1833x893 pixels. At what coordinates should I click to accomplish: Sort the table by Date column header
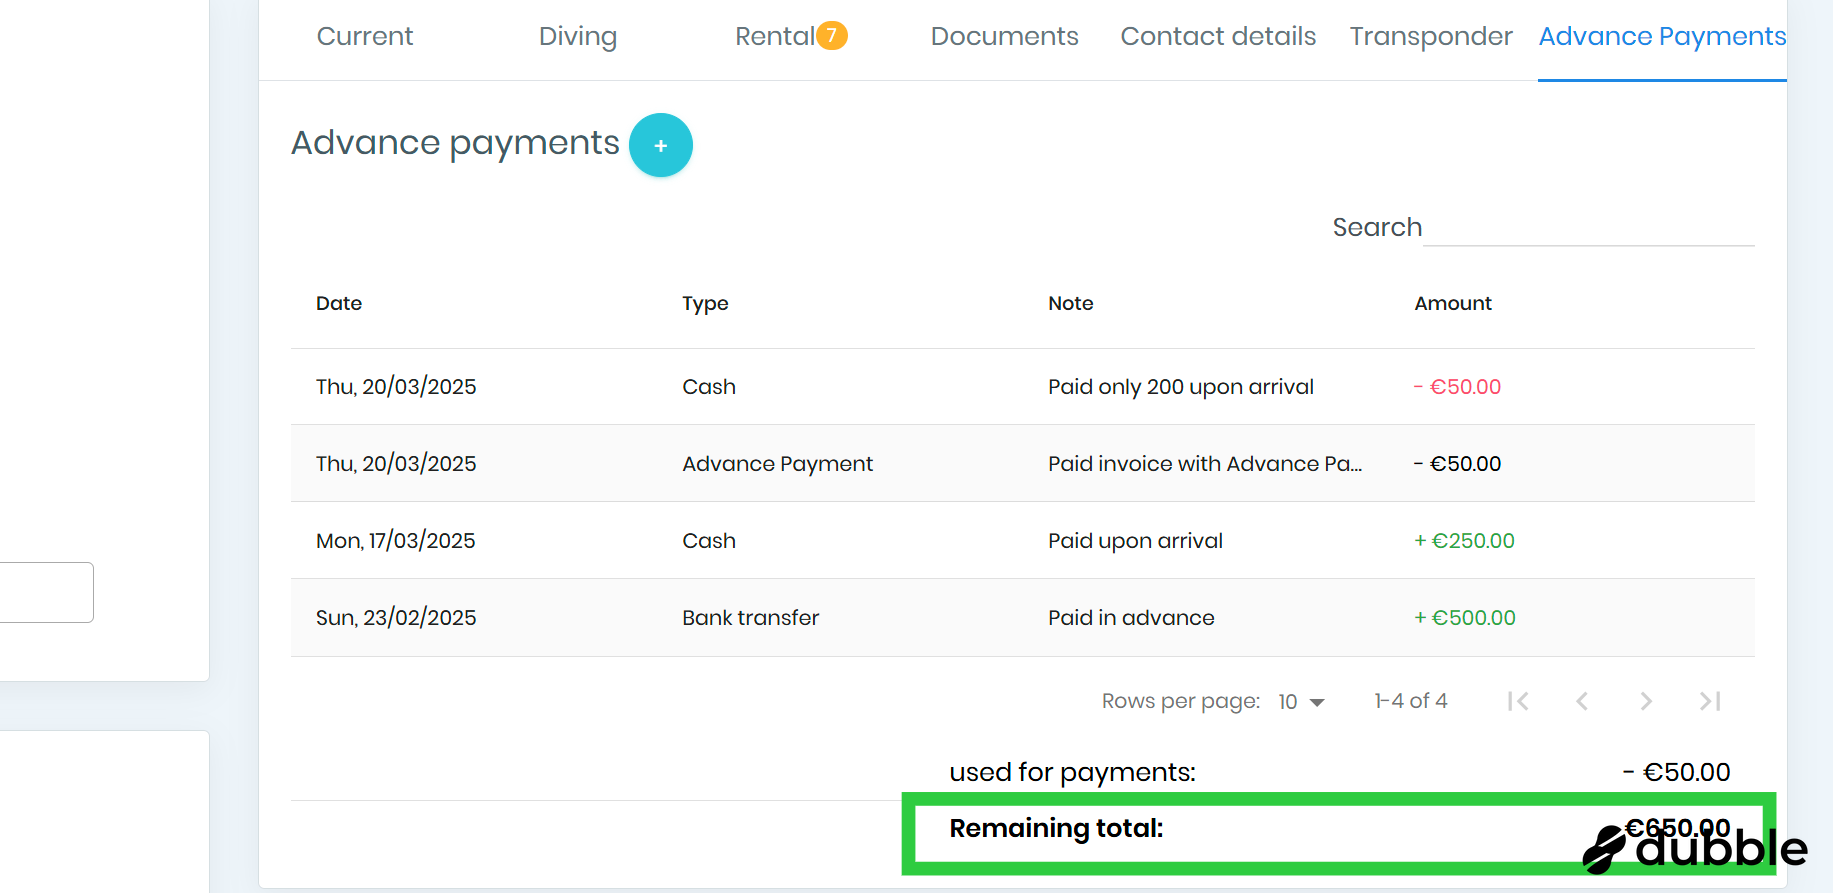pos(339,304)
